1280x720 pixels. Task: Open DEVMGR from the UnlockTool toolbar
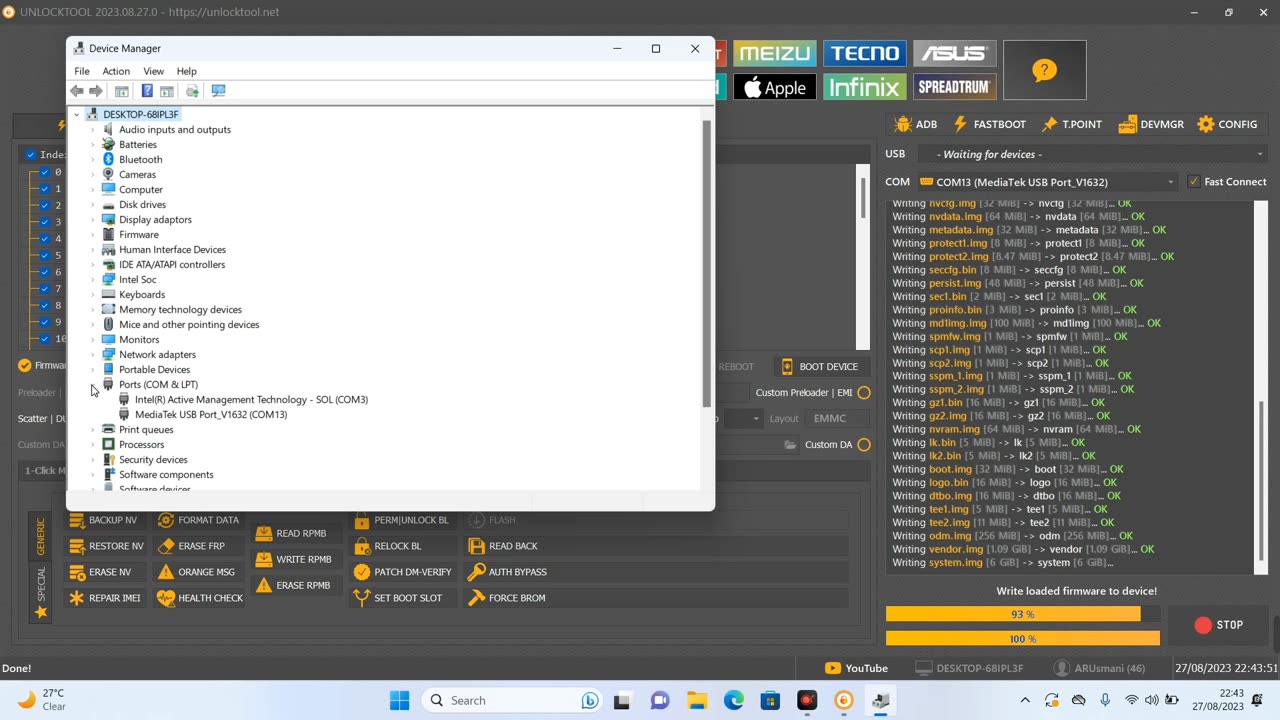tap(1151, 124)
